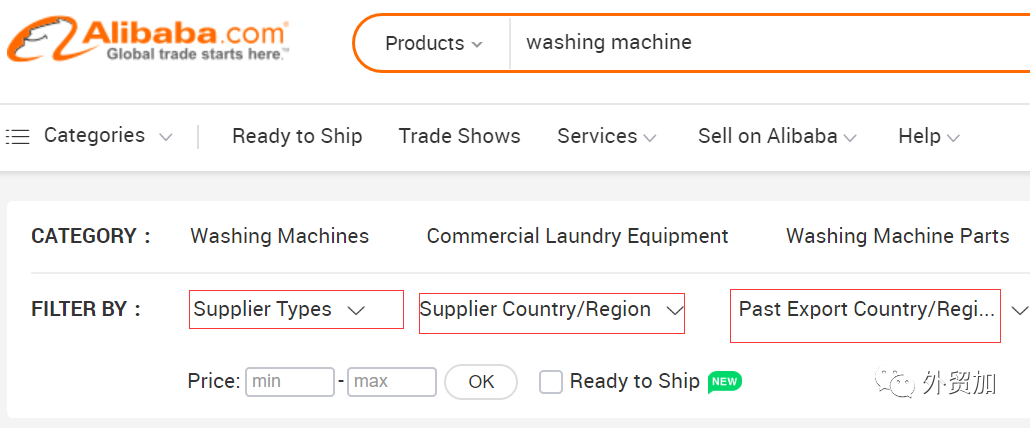Viewport: 1030px width, 428px height.
Task: Choose Commercial Laundry Equipment category
Action: (x=577, y=236)
